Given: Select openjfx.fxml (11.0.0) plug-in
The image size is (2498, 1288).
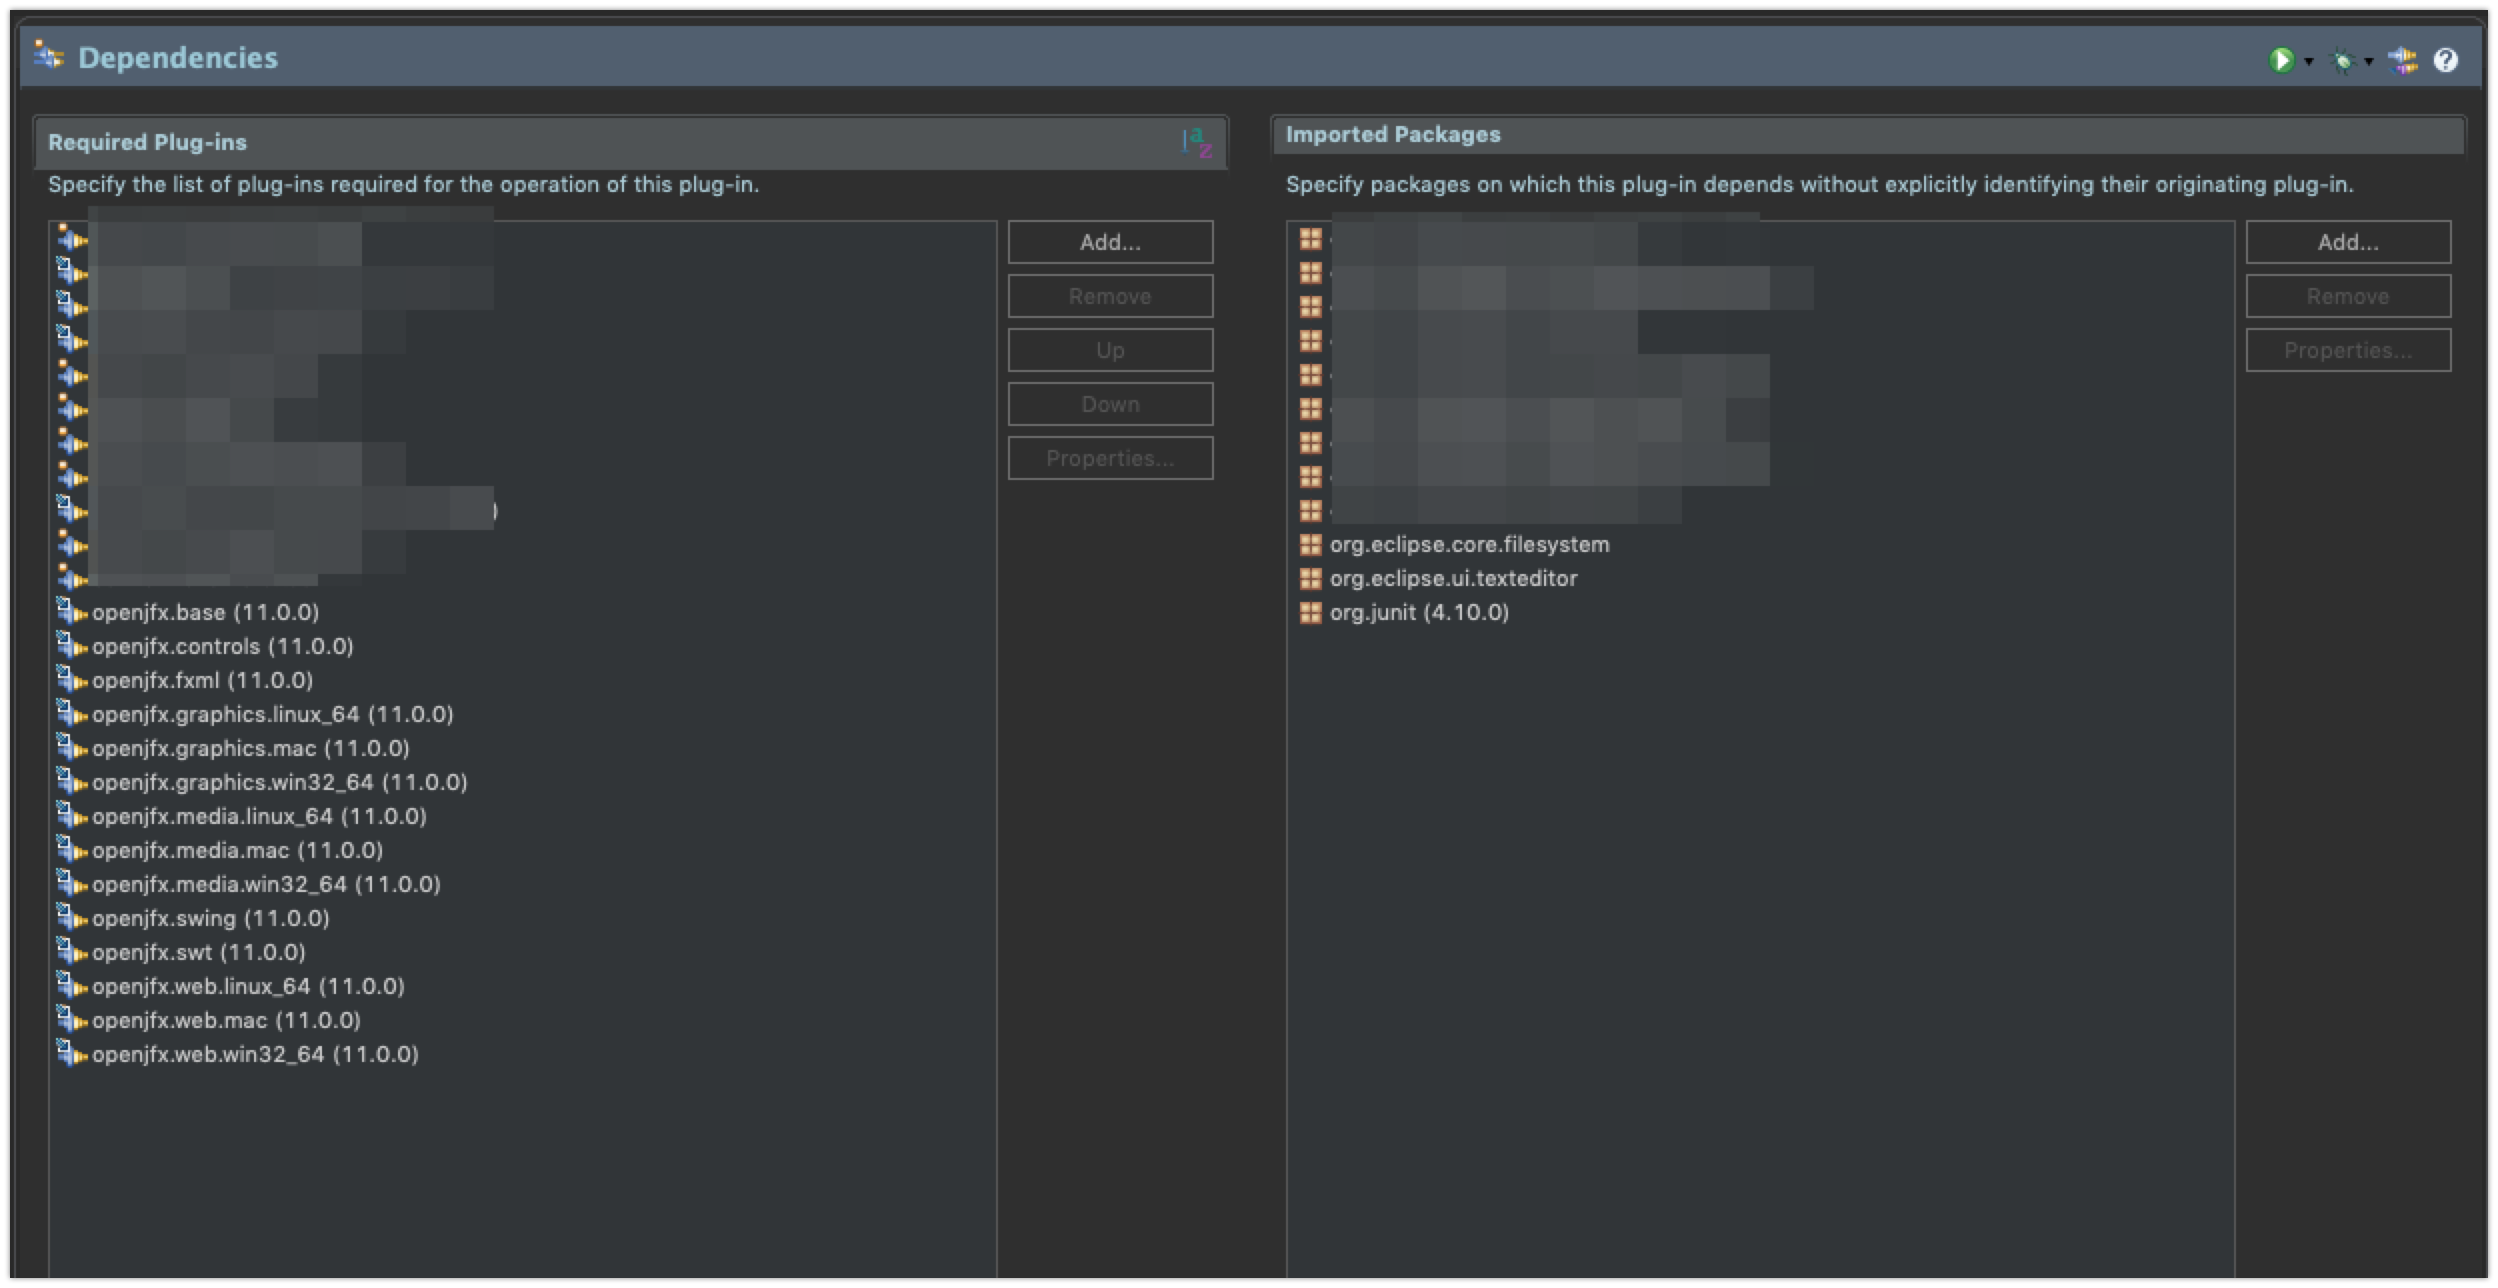Looking at the screenshot, I should [x=202, y=680].
